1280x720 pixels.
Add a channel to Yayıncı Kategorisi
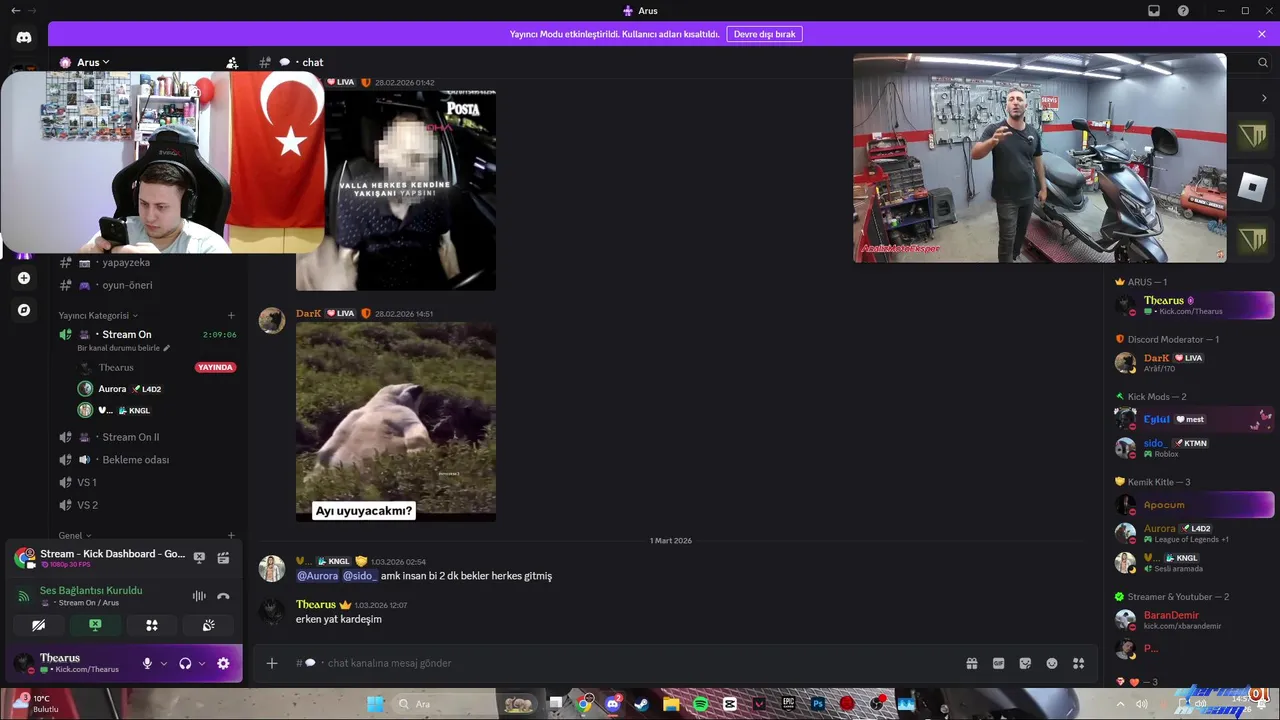pos(231,315)
